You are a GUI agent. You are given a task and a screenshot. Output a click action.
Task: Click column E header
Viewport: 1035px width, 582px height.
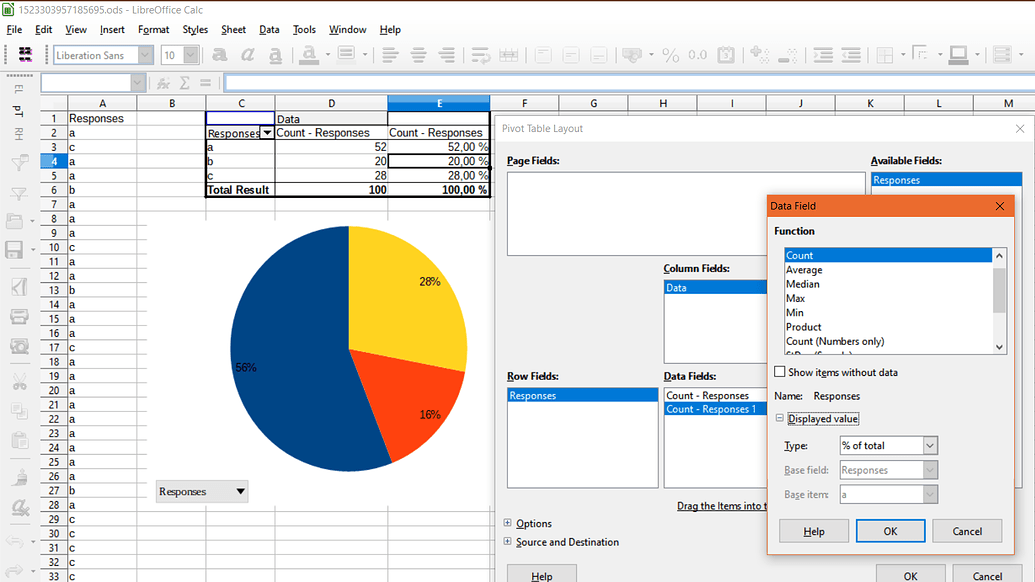coord(439,103)
